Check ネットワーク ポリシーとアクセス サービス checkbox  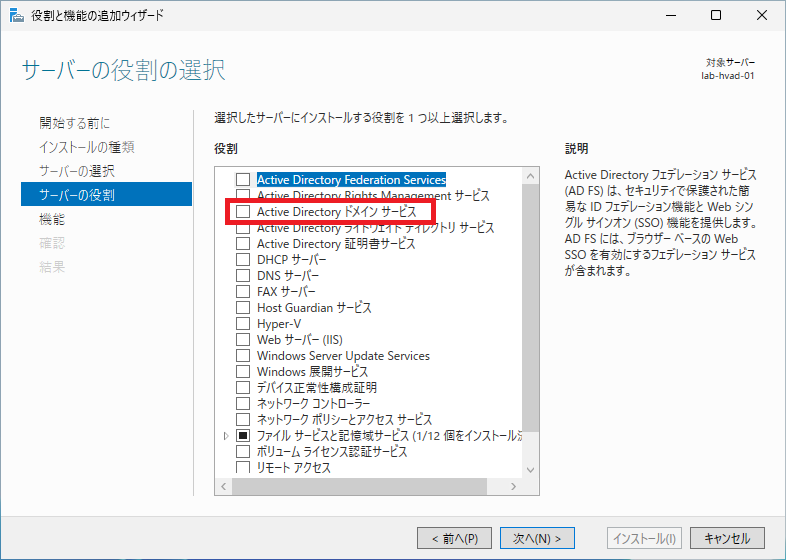point(243,420)
